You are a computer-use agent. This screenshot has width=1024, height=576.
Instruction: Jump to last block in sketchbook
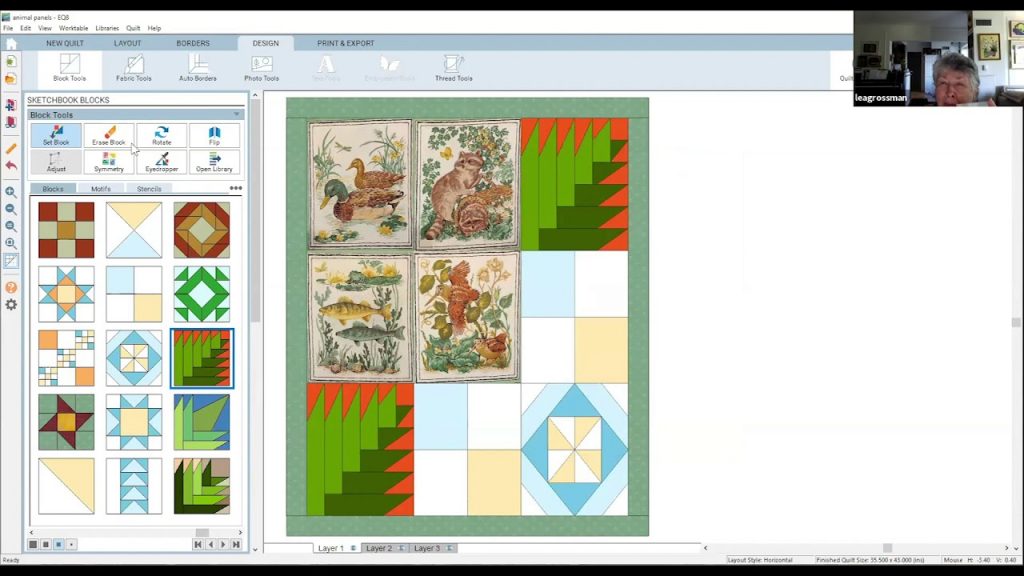click(236, 544)
